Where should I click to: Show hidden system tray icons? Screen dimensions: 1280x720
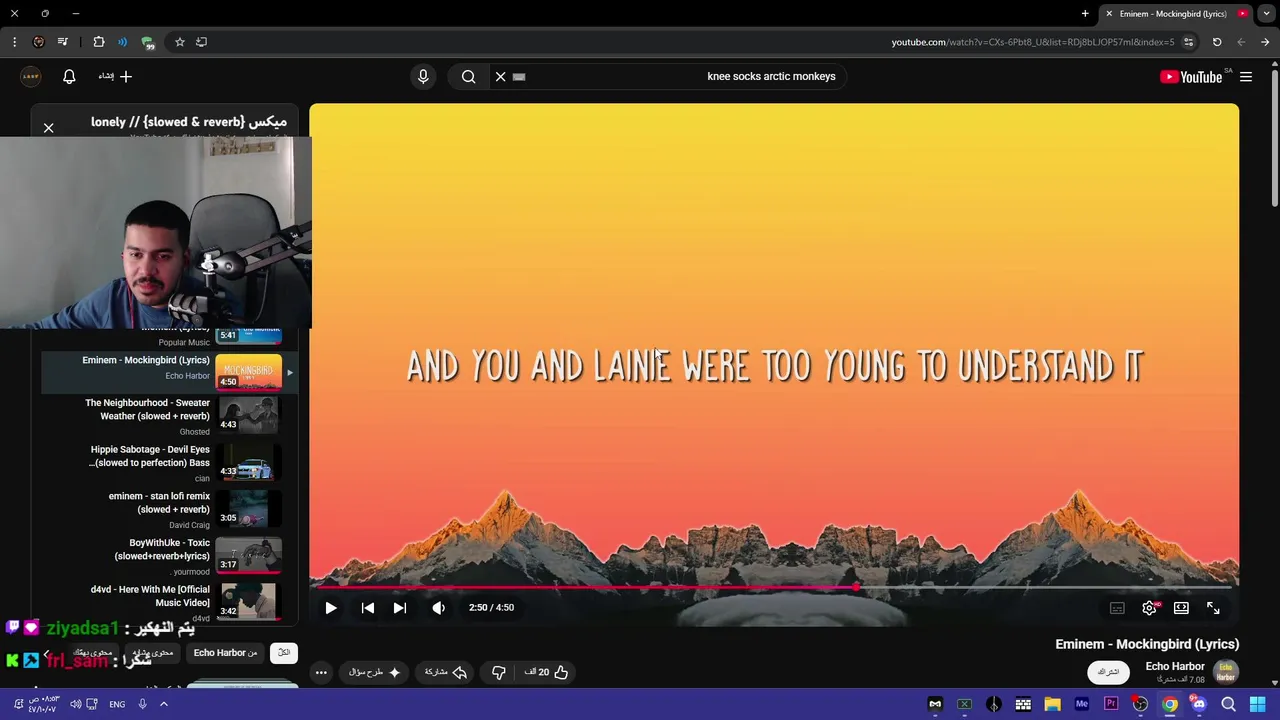tap(164, 704)
